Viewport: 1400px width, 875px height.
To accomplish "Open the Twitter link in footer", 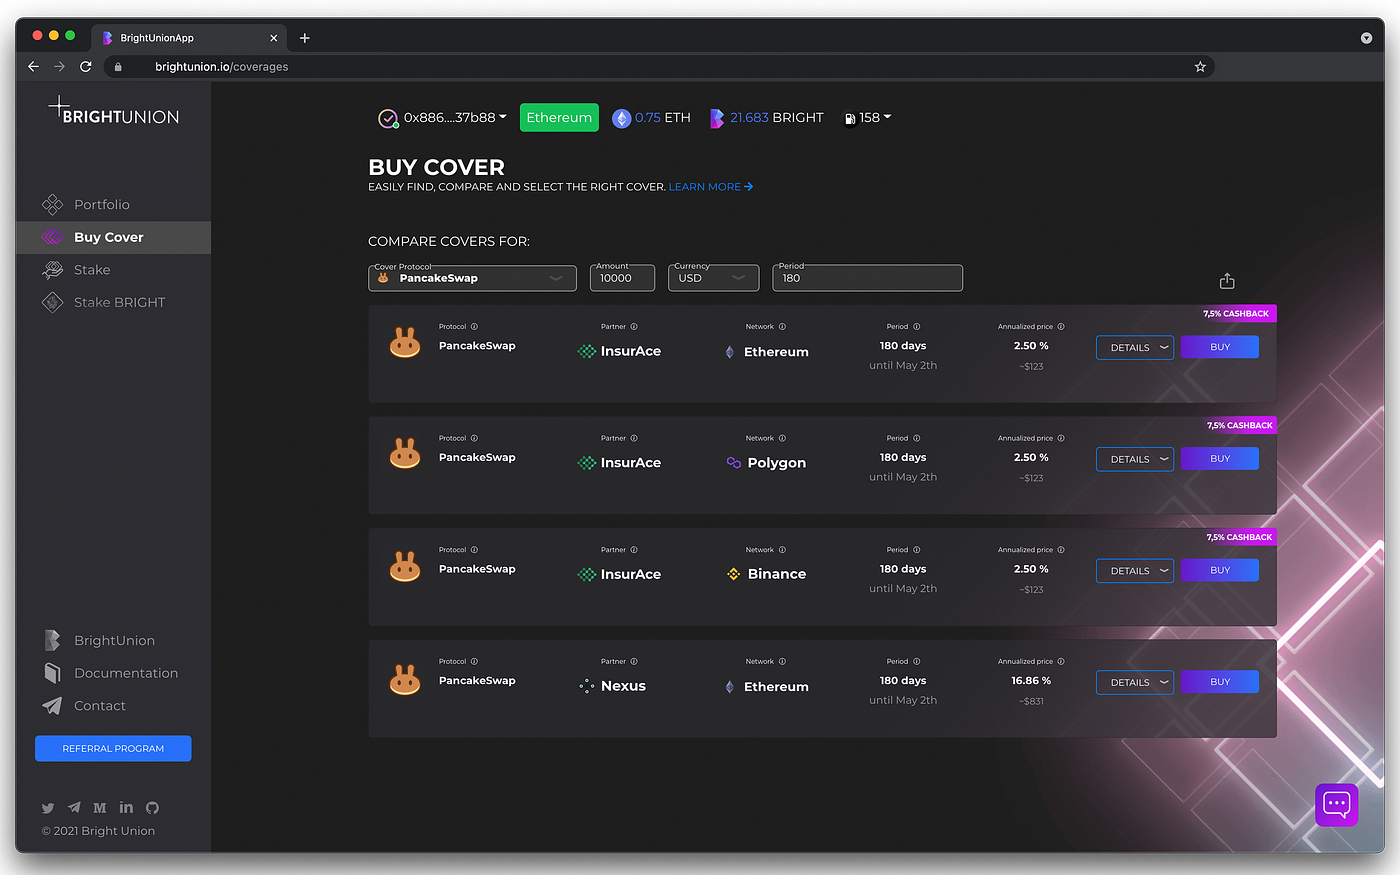I will pos(48,808).
